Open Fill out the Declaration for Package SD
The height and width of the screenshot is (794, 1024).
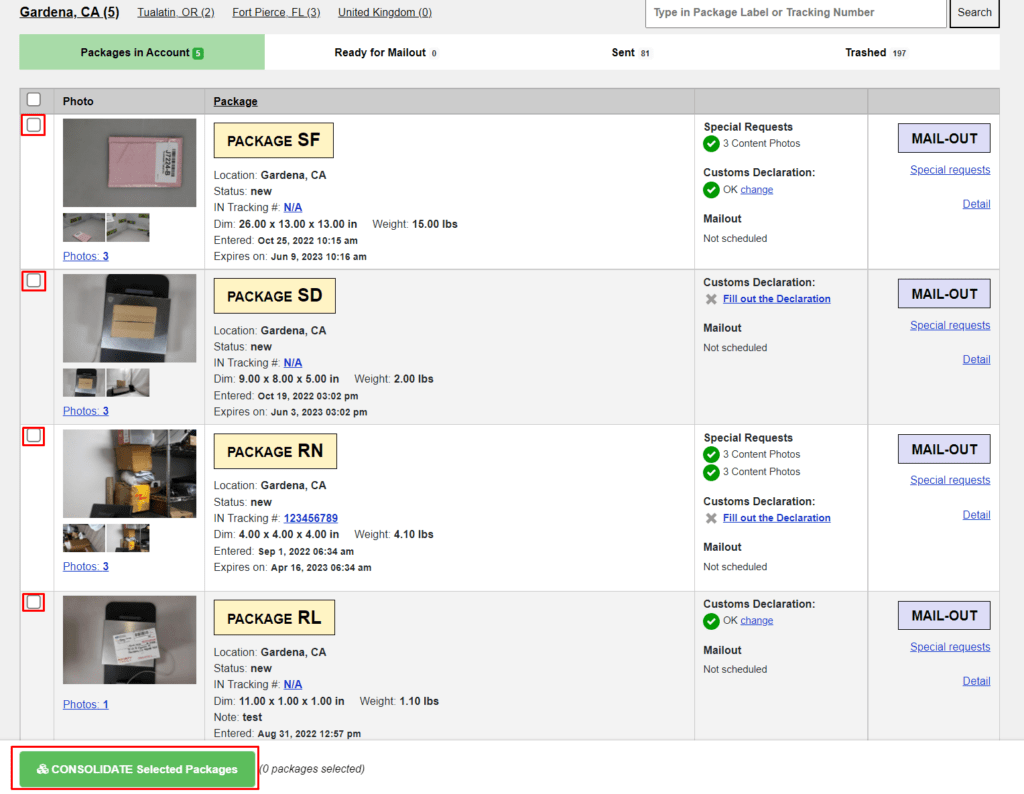click(x=776, y=298)
